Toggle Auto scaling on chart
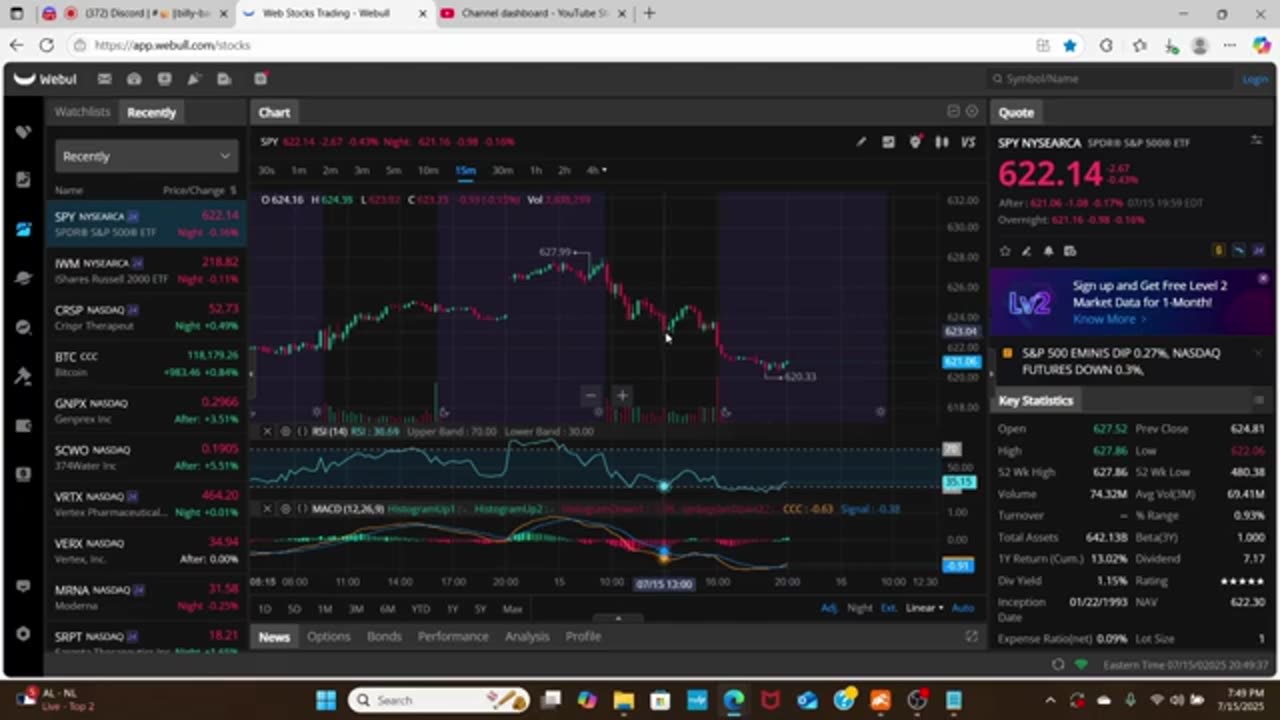1280x720 pixels. [962, 608]
